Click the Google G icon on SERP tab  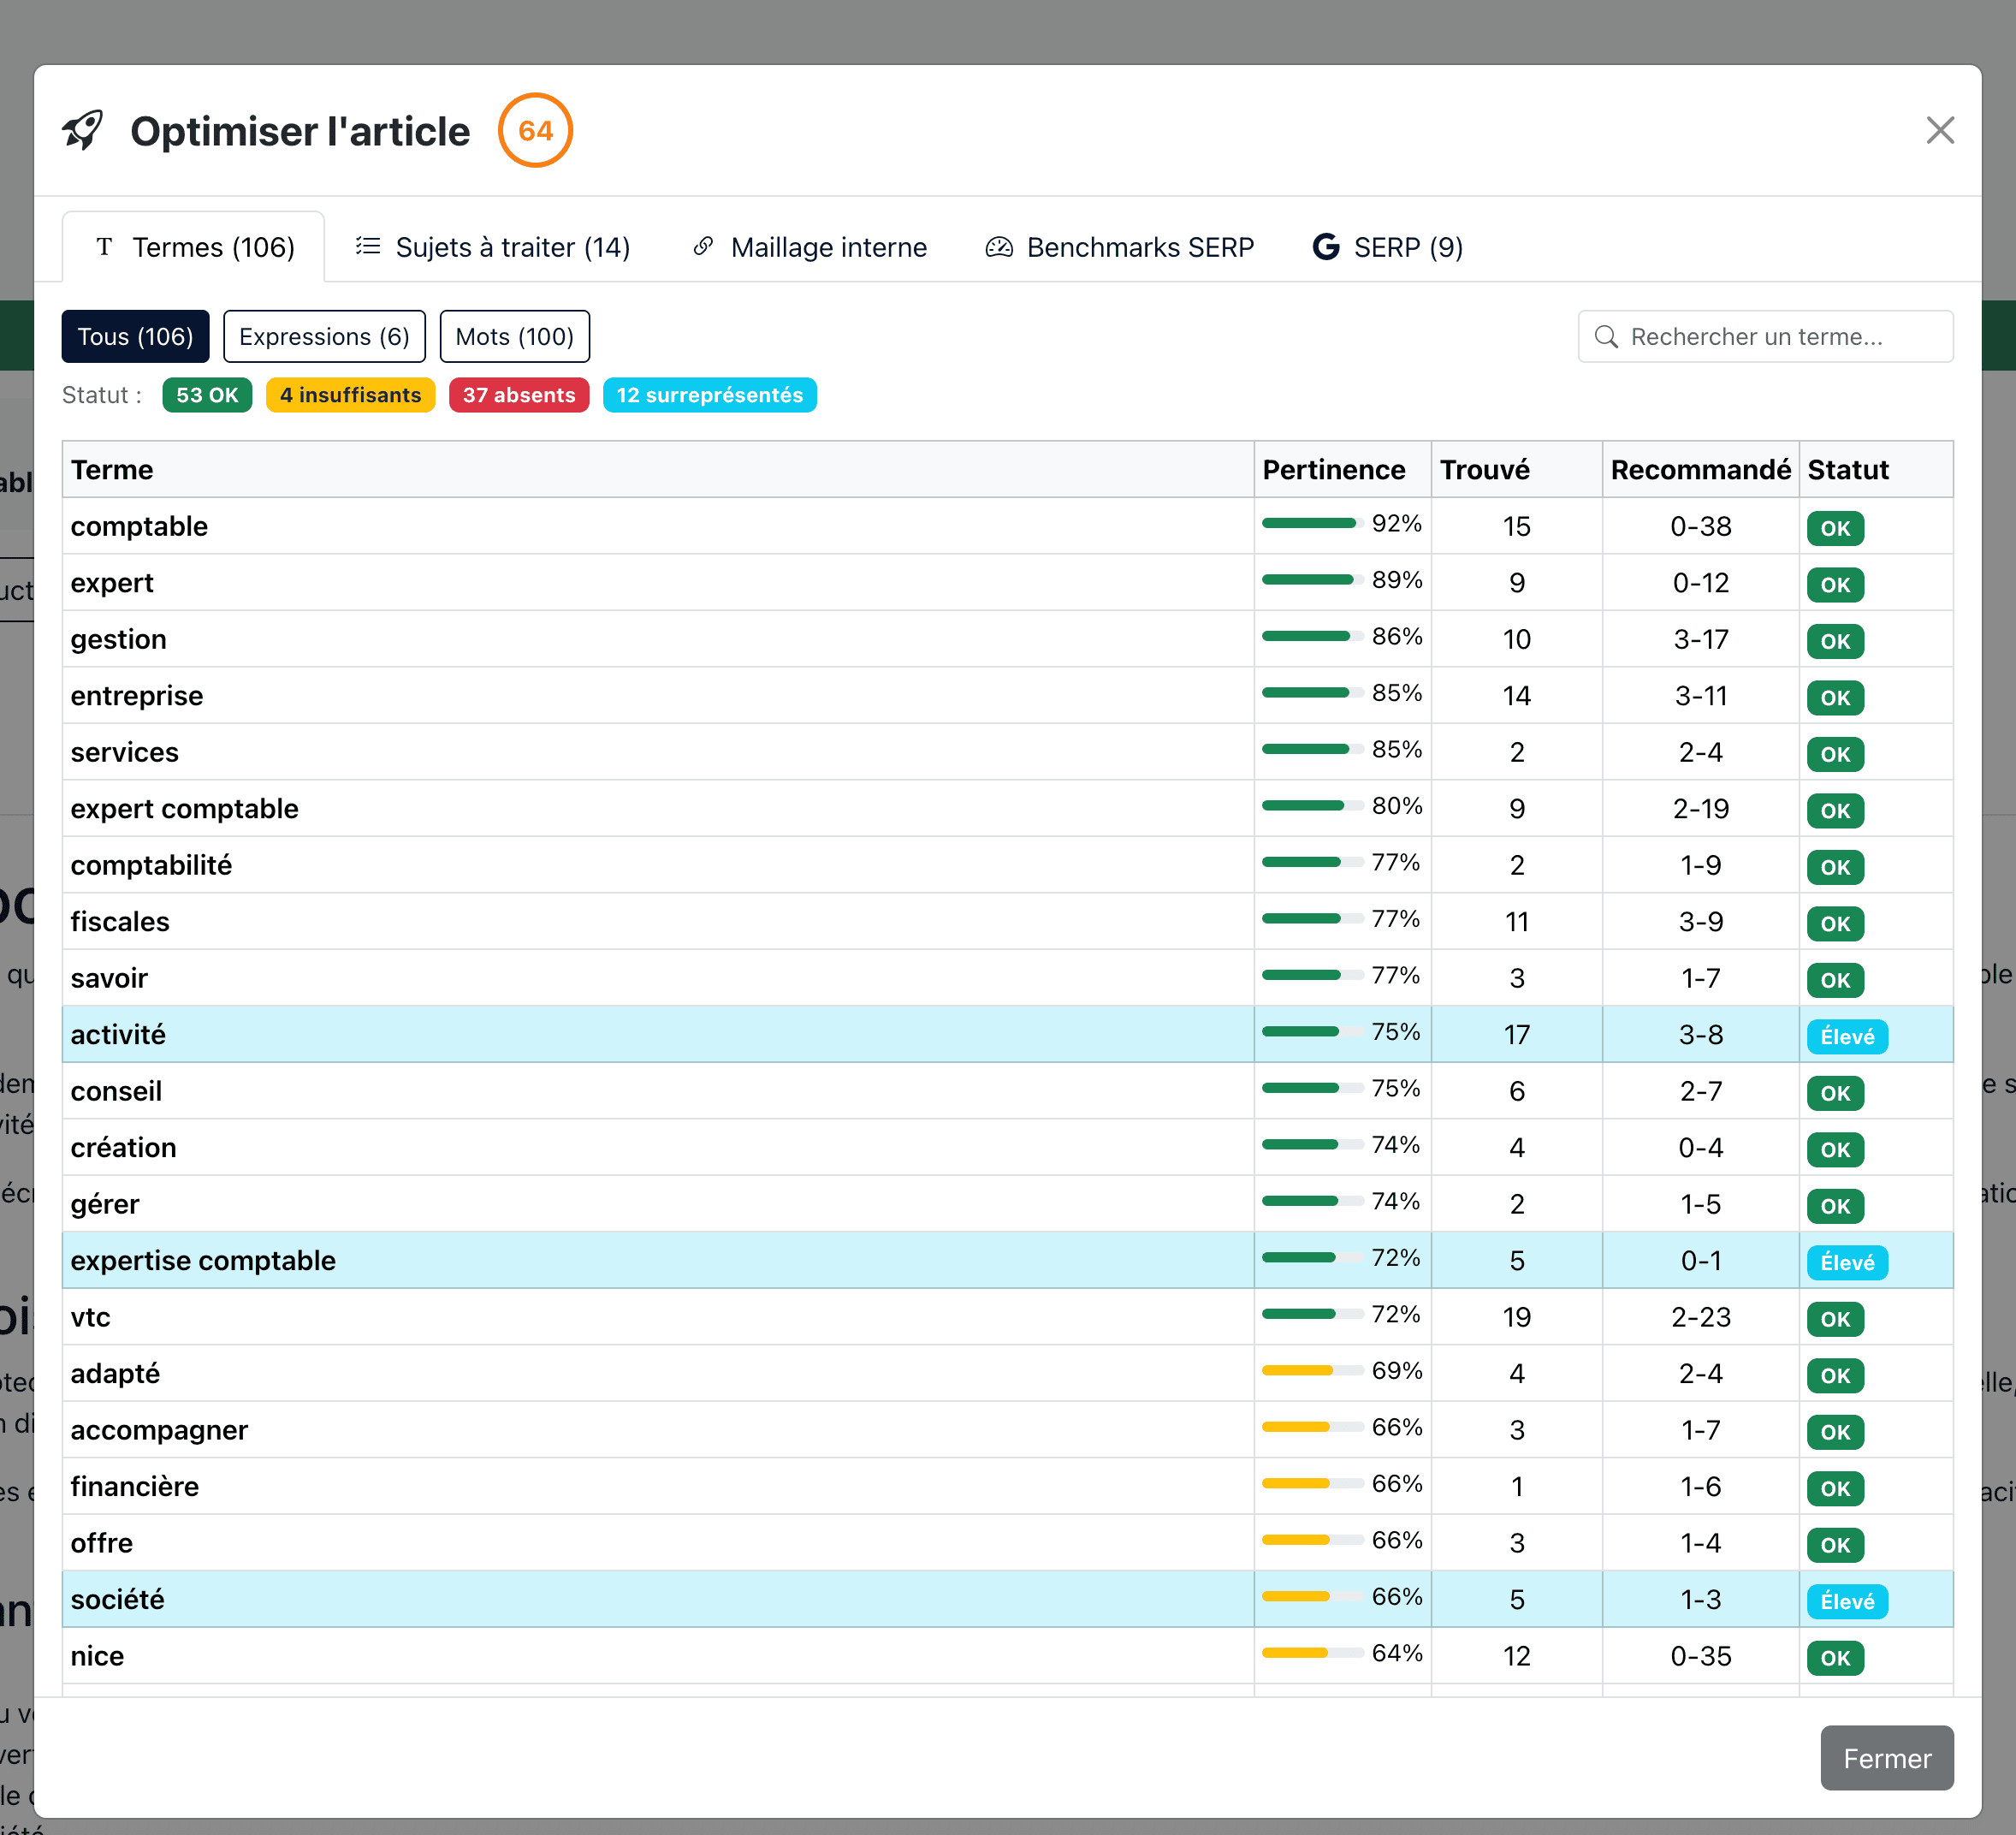[x=1325, y=247]
